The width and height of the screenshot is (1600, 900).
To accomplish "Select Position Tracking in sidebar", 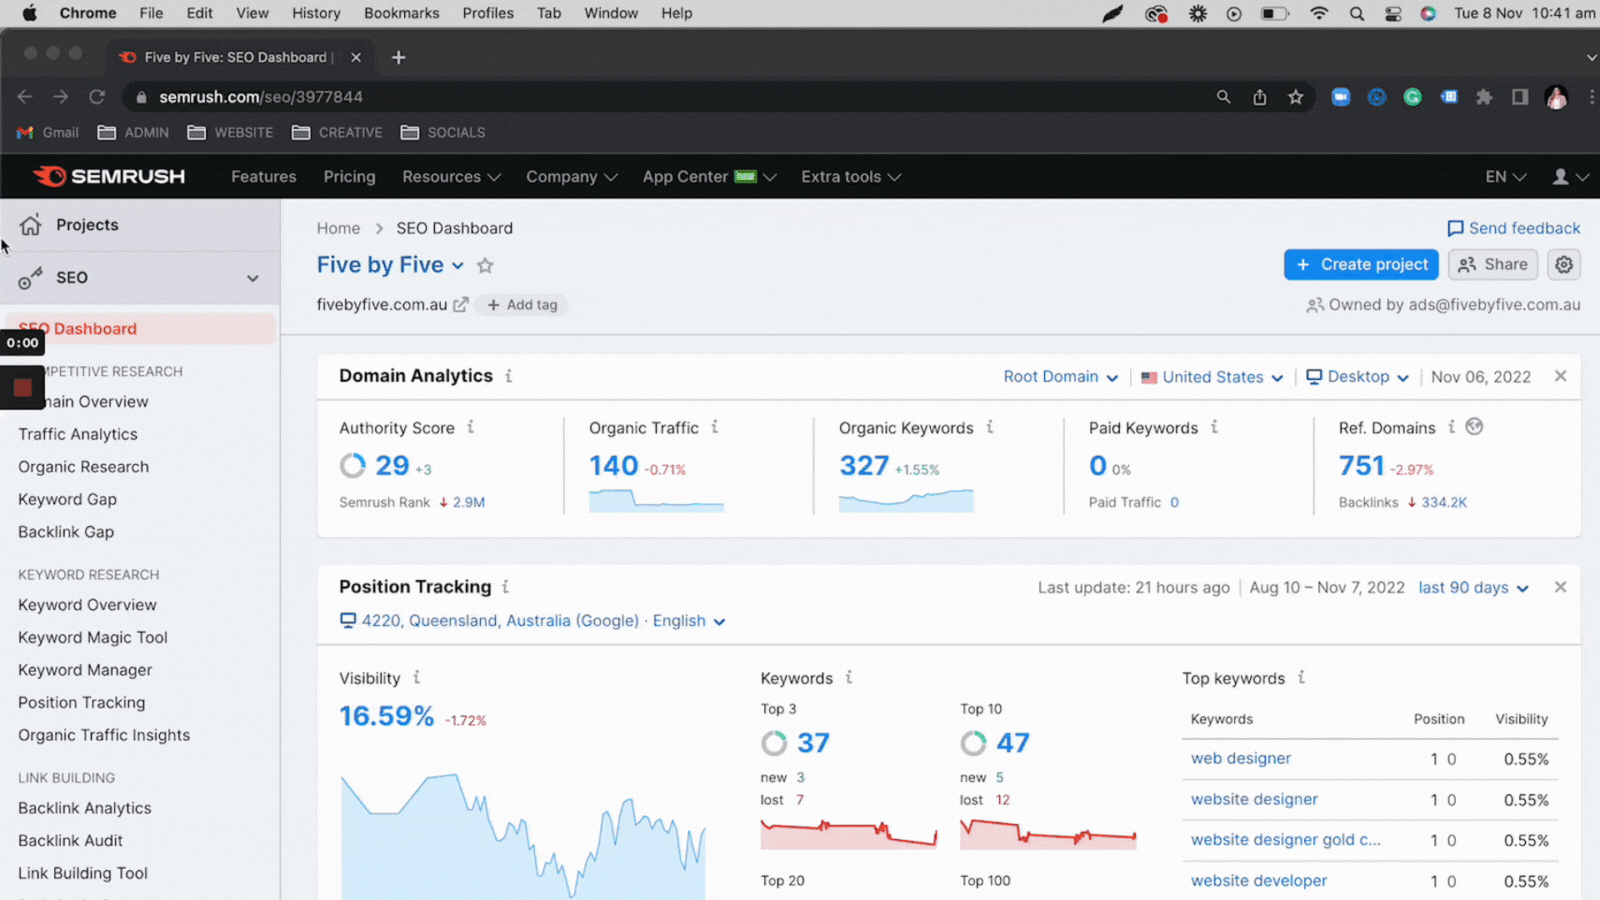I will [81, 702].
